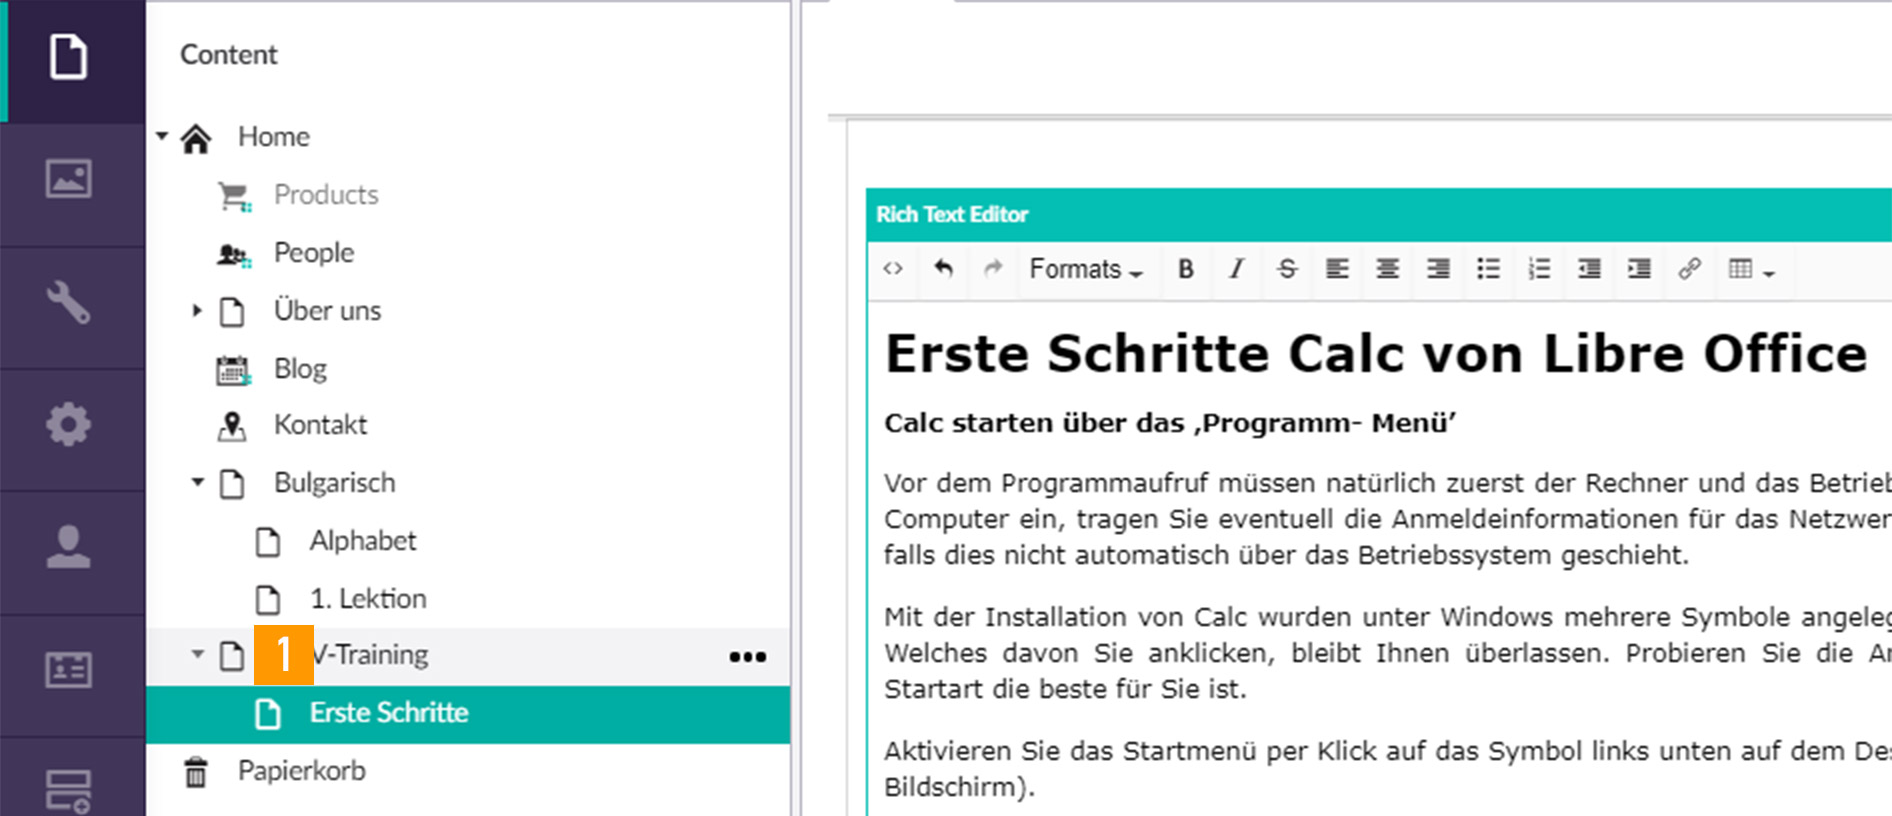1892x816 pixels.
Task: Click the 'Calc starten über das' subheading
Action: [1170, 423]
